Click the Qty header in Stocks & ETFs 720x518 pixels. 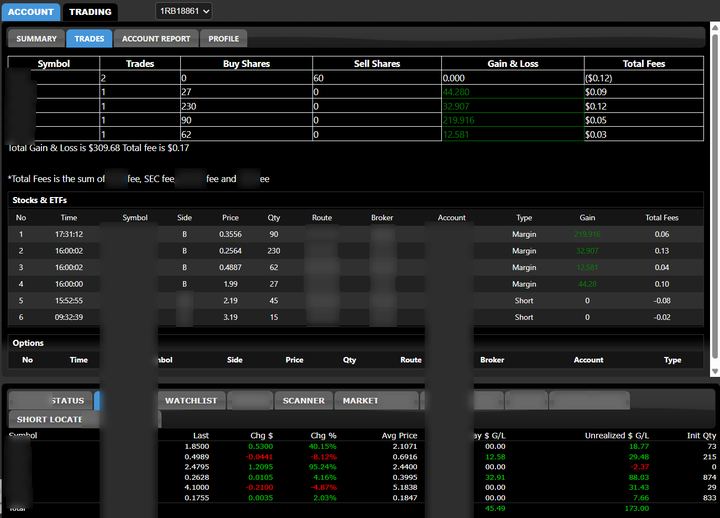pyautogui.click(x=274, y=218)
